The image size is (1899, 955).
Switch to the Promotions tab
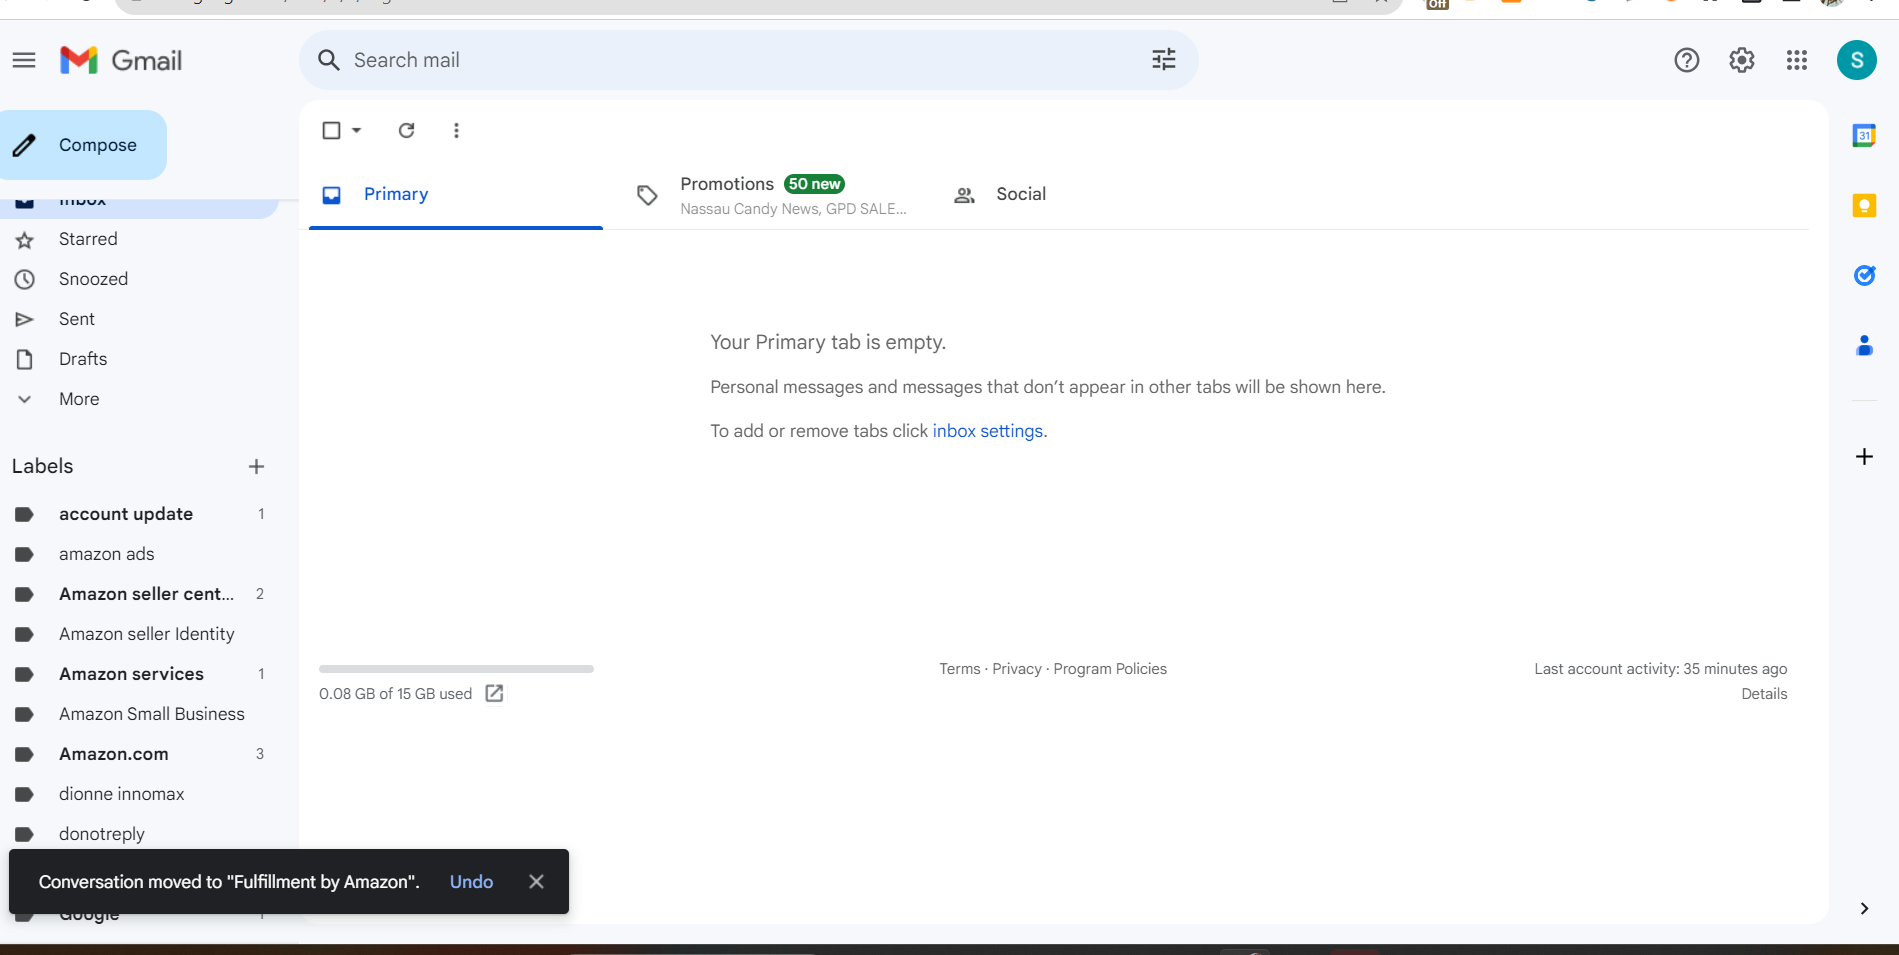point(773,194)
